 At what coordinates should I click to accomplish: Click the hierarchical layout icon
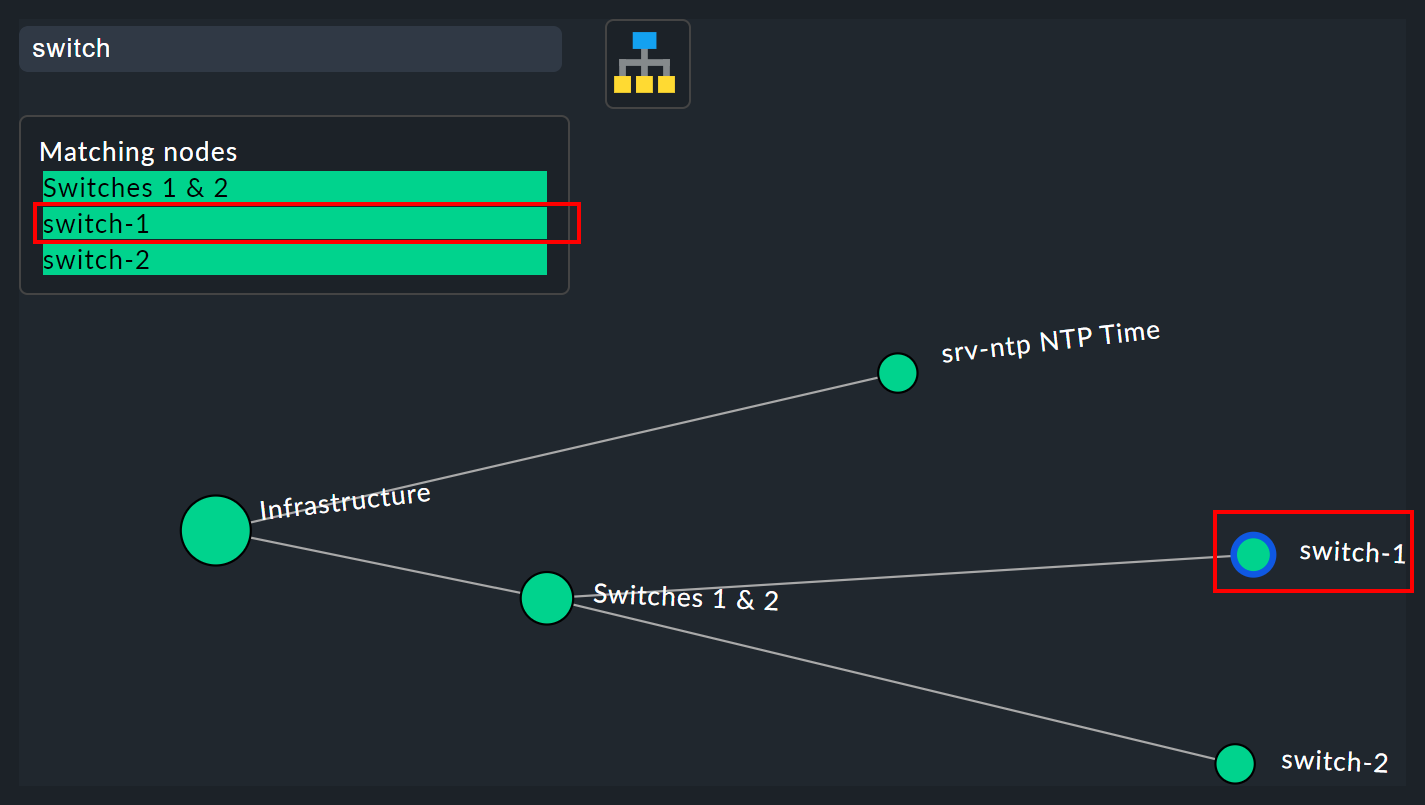pos(647,63)
